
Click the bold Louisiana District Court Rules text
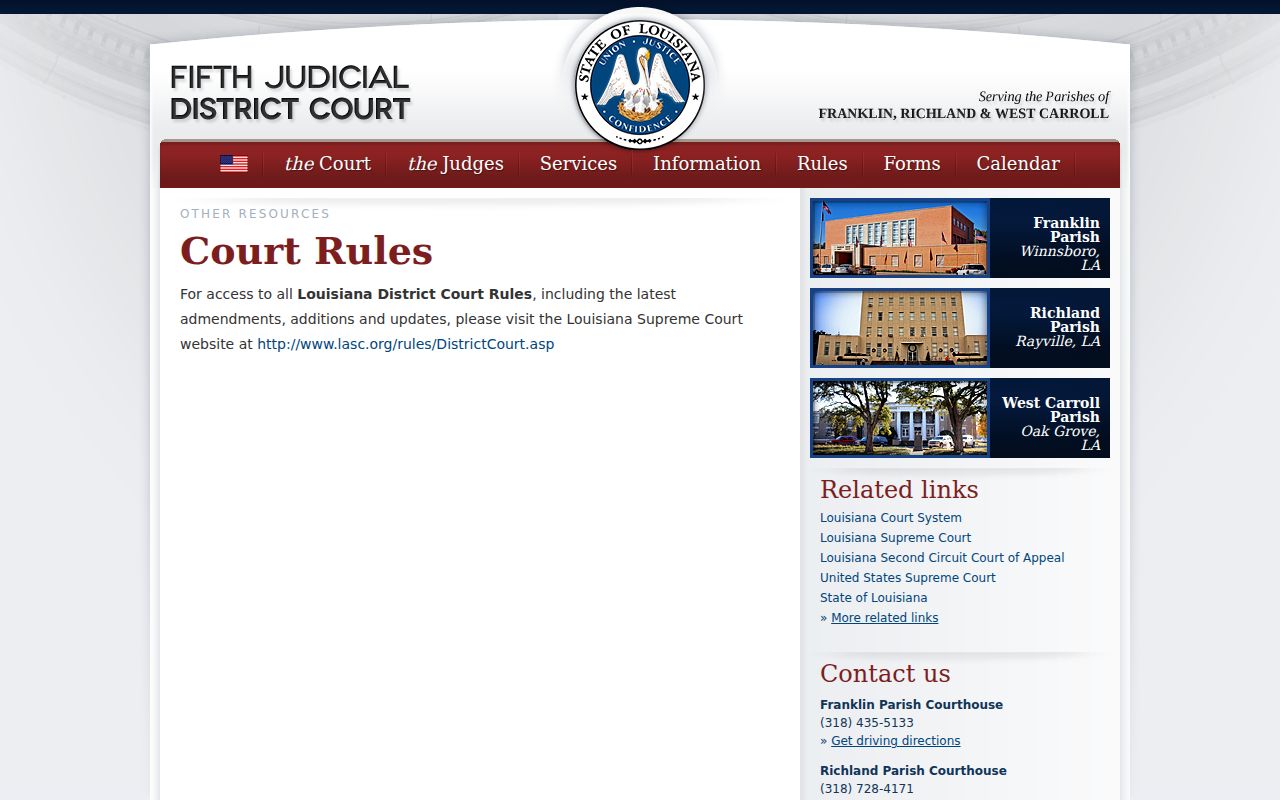tap(414, 294)
